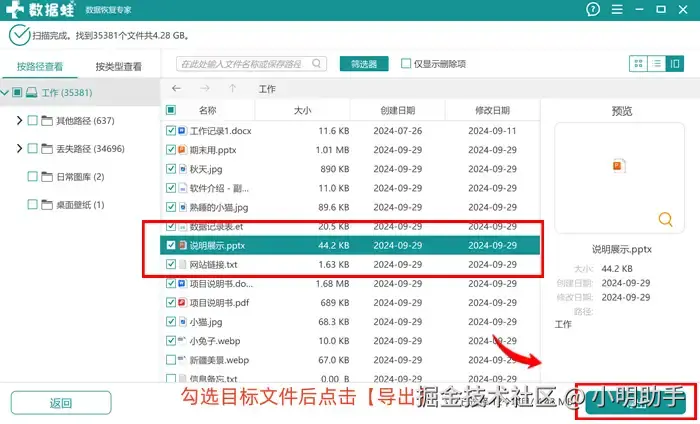
Task: Switch to 按类型查看 tab
Action: 118,67
